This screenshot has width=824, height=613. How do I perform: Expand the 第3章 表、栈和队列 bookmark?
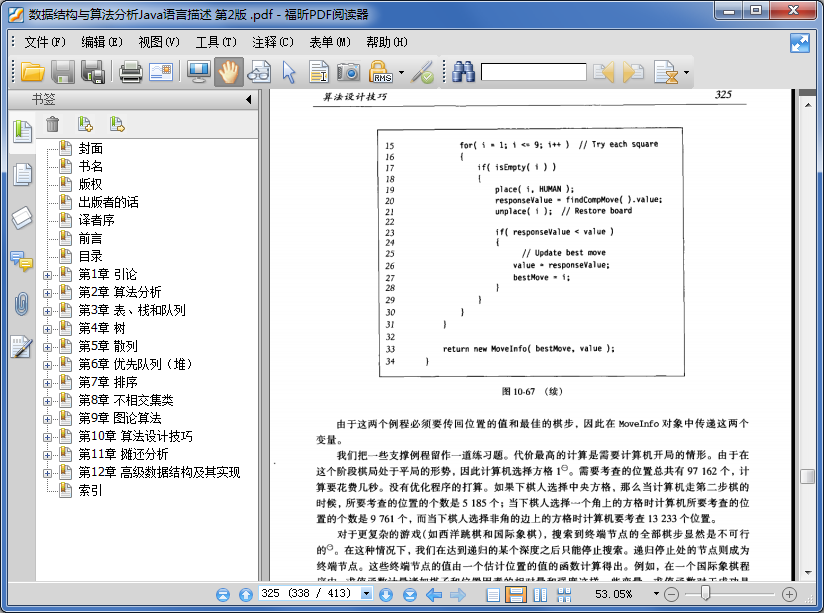click(x=47, y=311)
